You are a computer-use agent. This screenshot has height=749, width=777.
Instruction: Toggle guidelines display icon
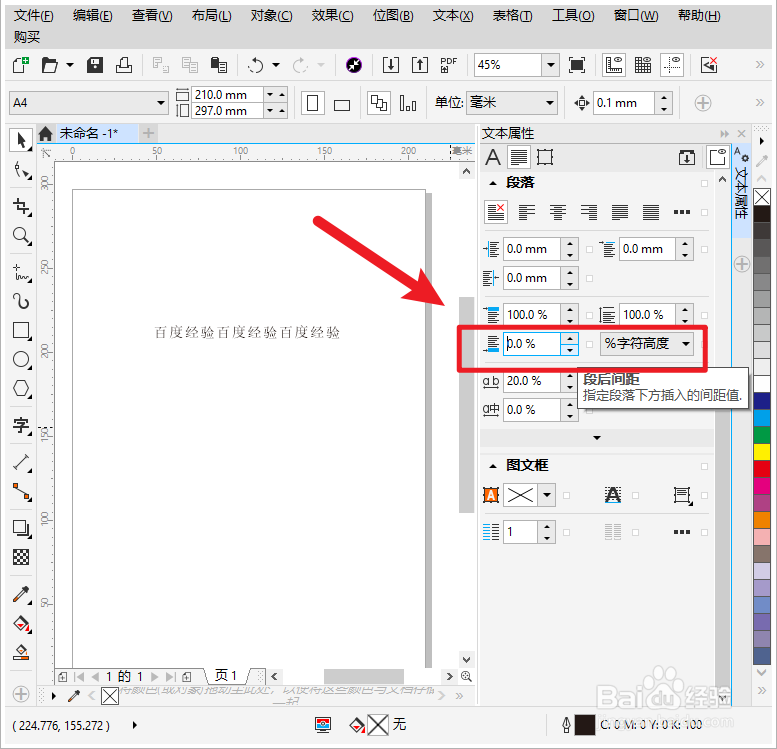tap(672, 65)
